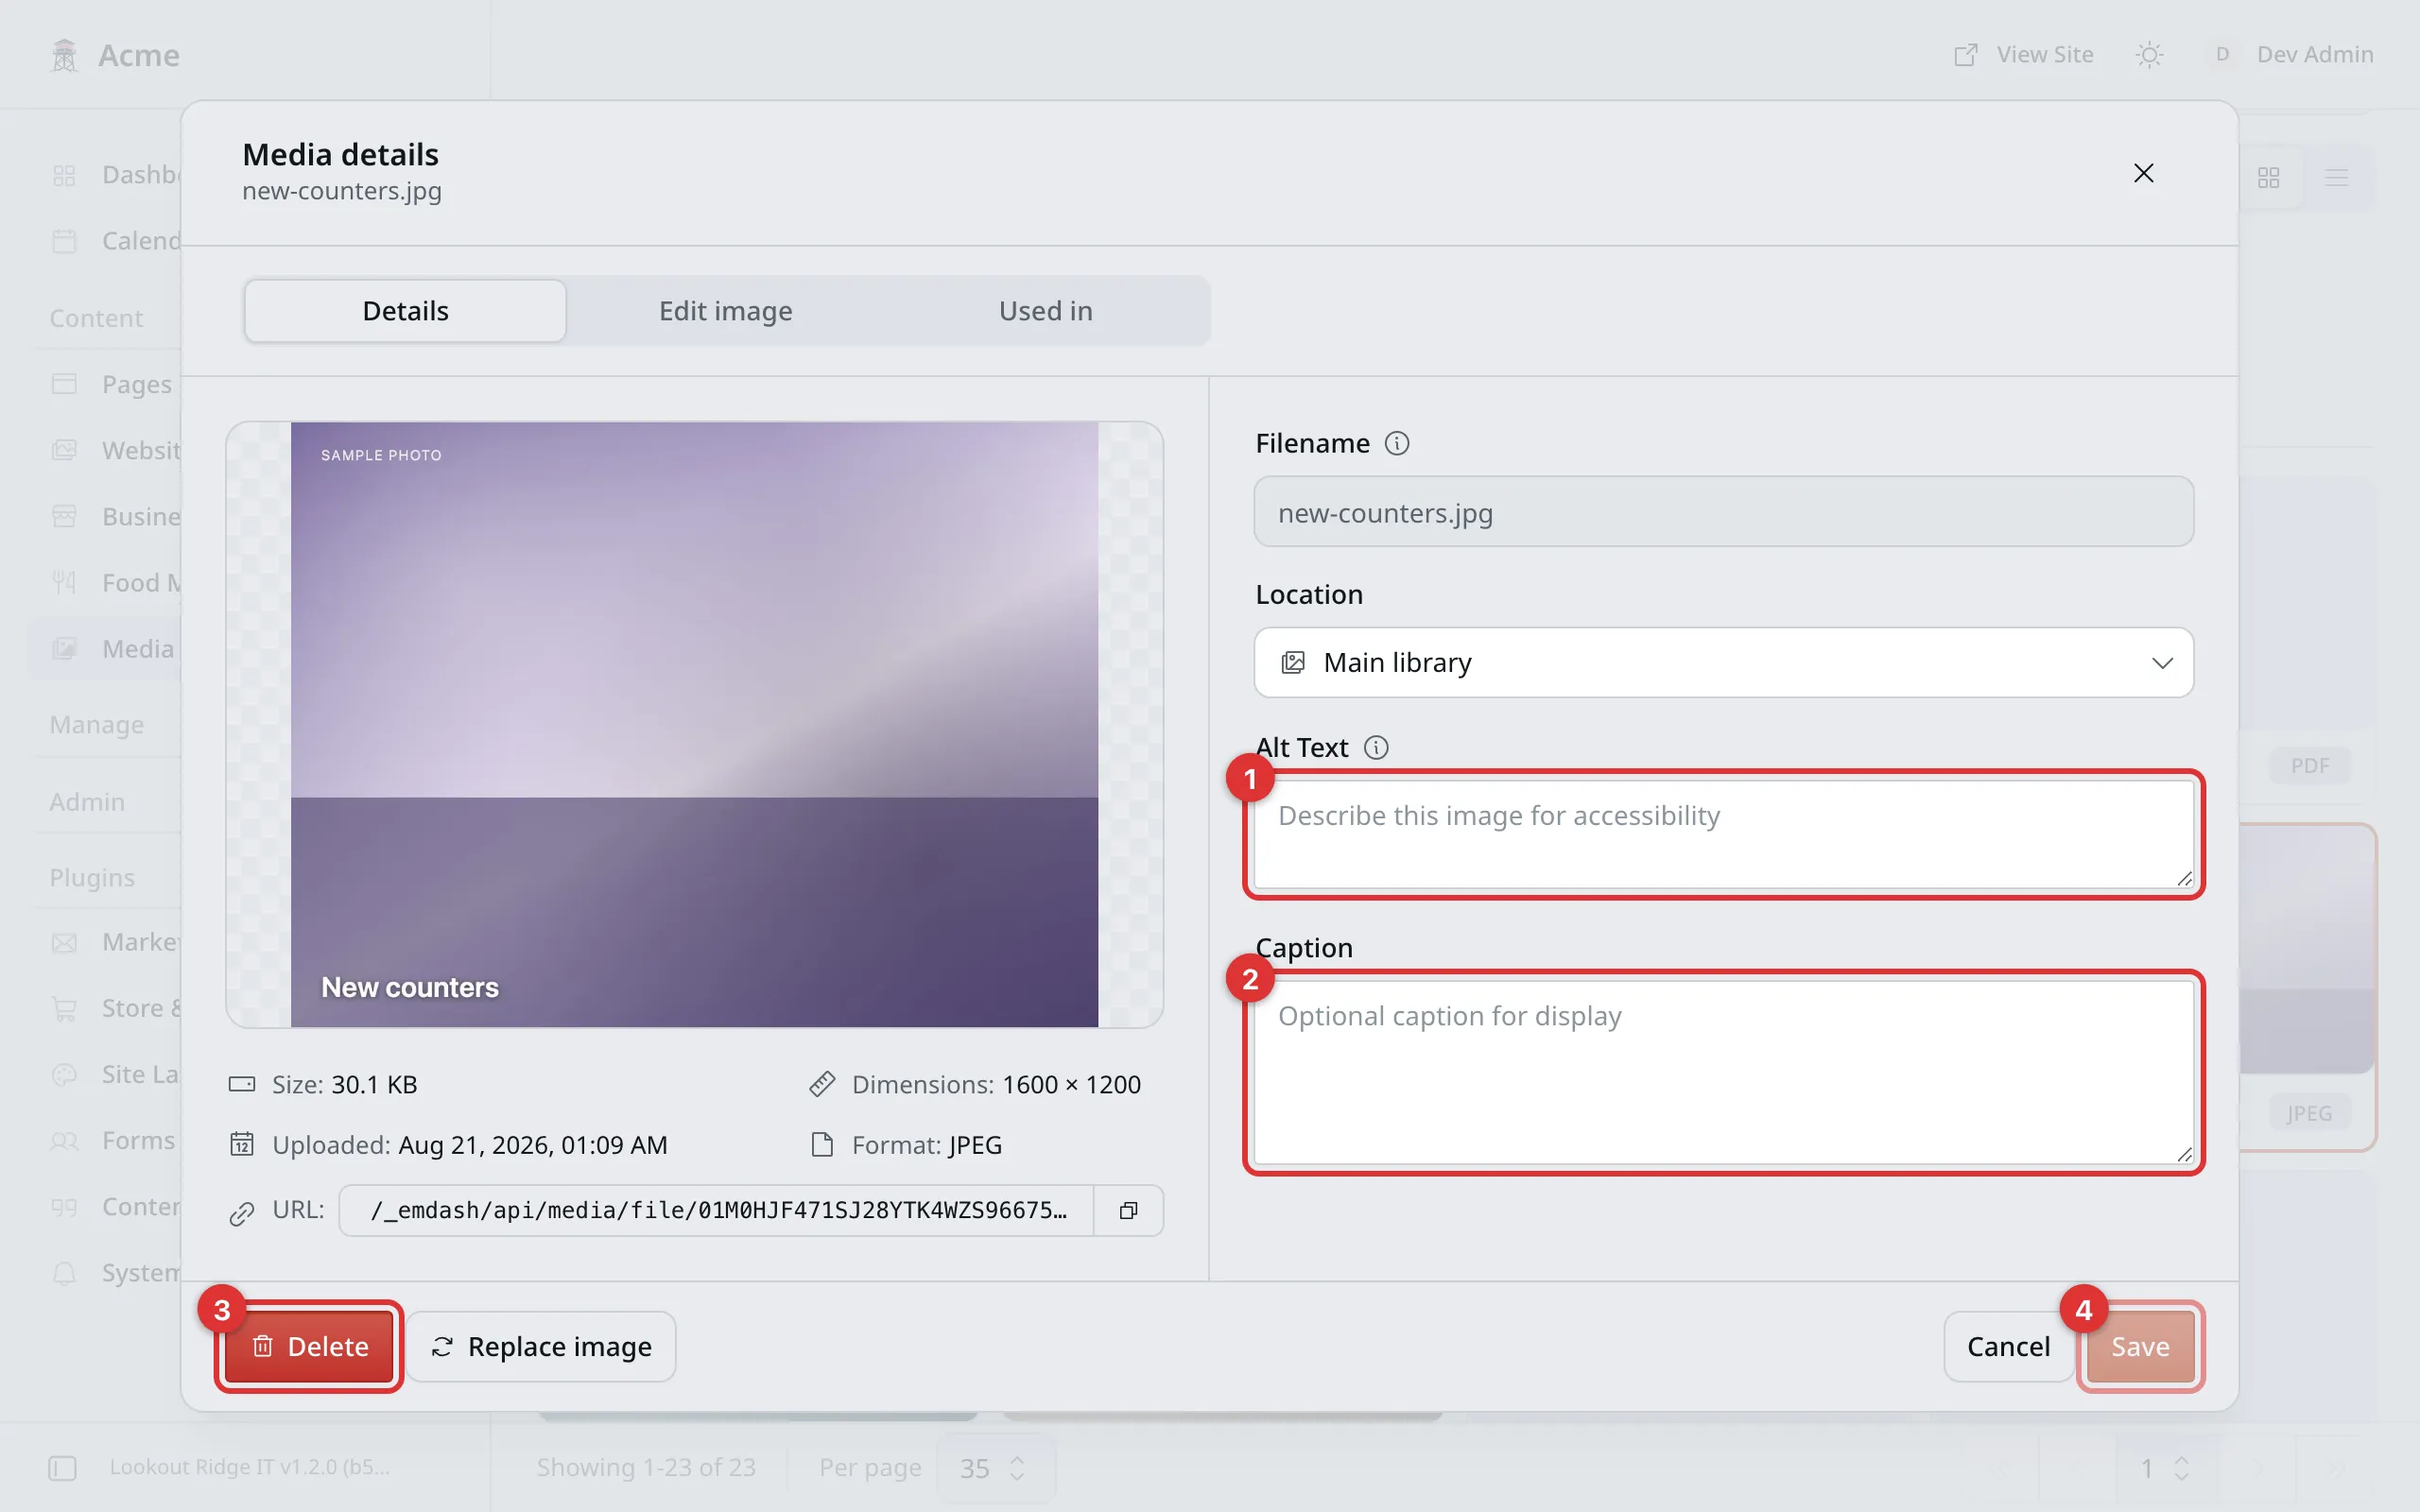Click the media URL field
2420x1512 pixels.
tap(717, 1210)
